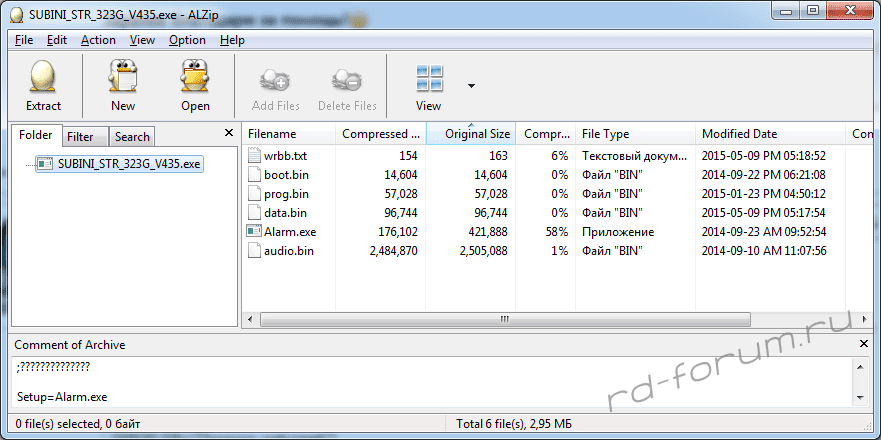The height and width of the screenshot is (440, 881).
Task: Click the Open archive toolbar icon
Action: 195,77
